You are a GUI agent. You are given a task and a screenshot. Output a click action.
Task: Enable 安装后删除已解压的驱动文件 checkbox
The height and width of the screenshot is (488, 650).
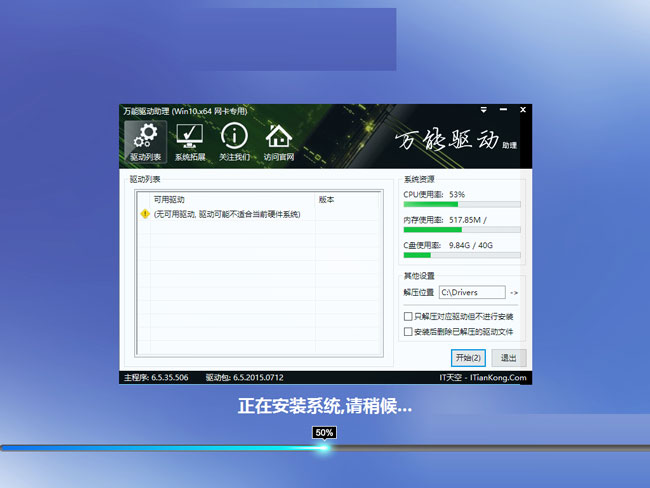click(x=408, y=331)
